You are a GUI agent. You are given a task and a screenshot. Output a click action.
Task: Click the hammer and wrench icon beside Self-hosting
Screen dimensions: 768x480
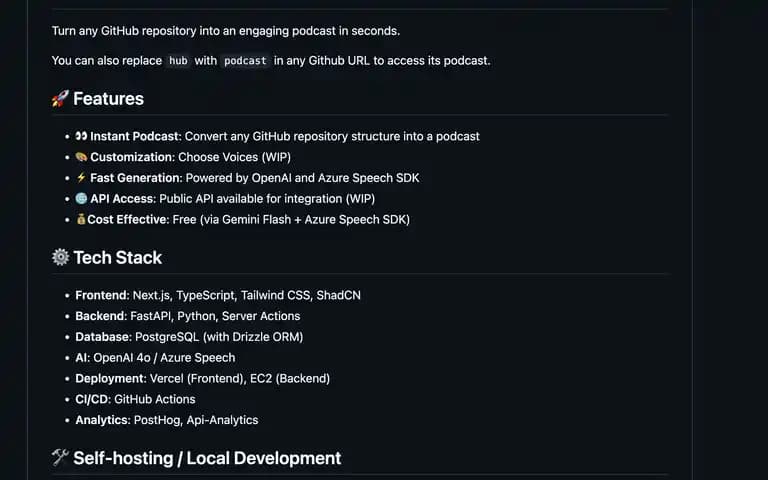click(x=60, y=457)
